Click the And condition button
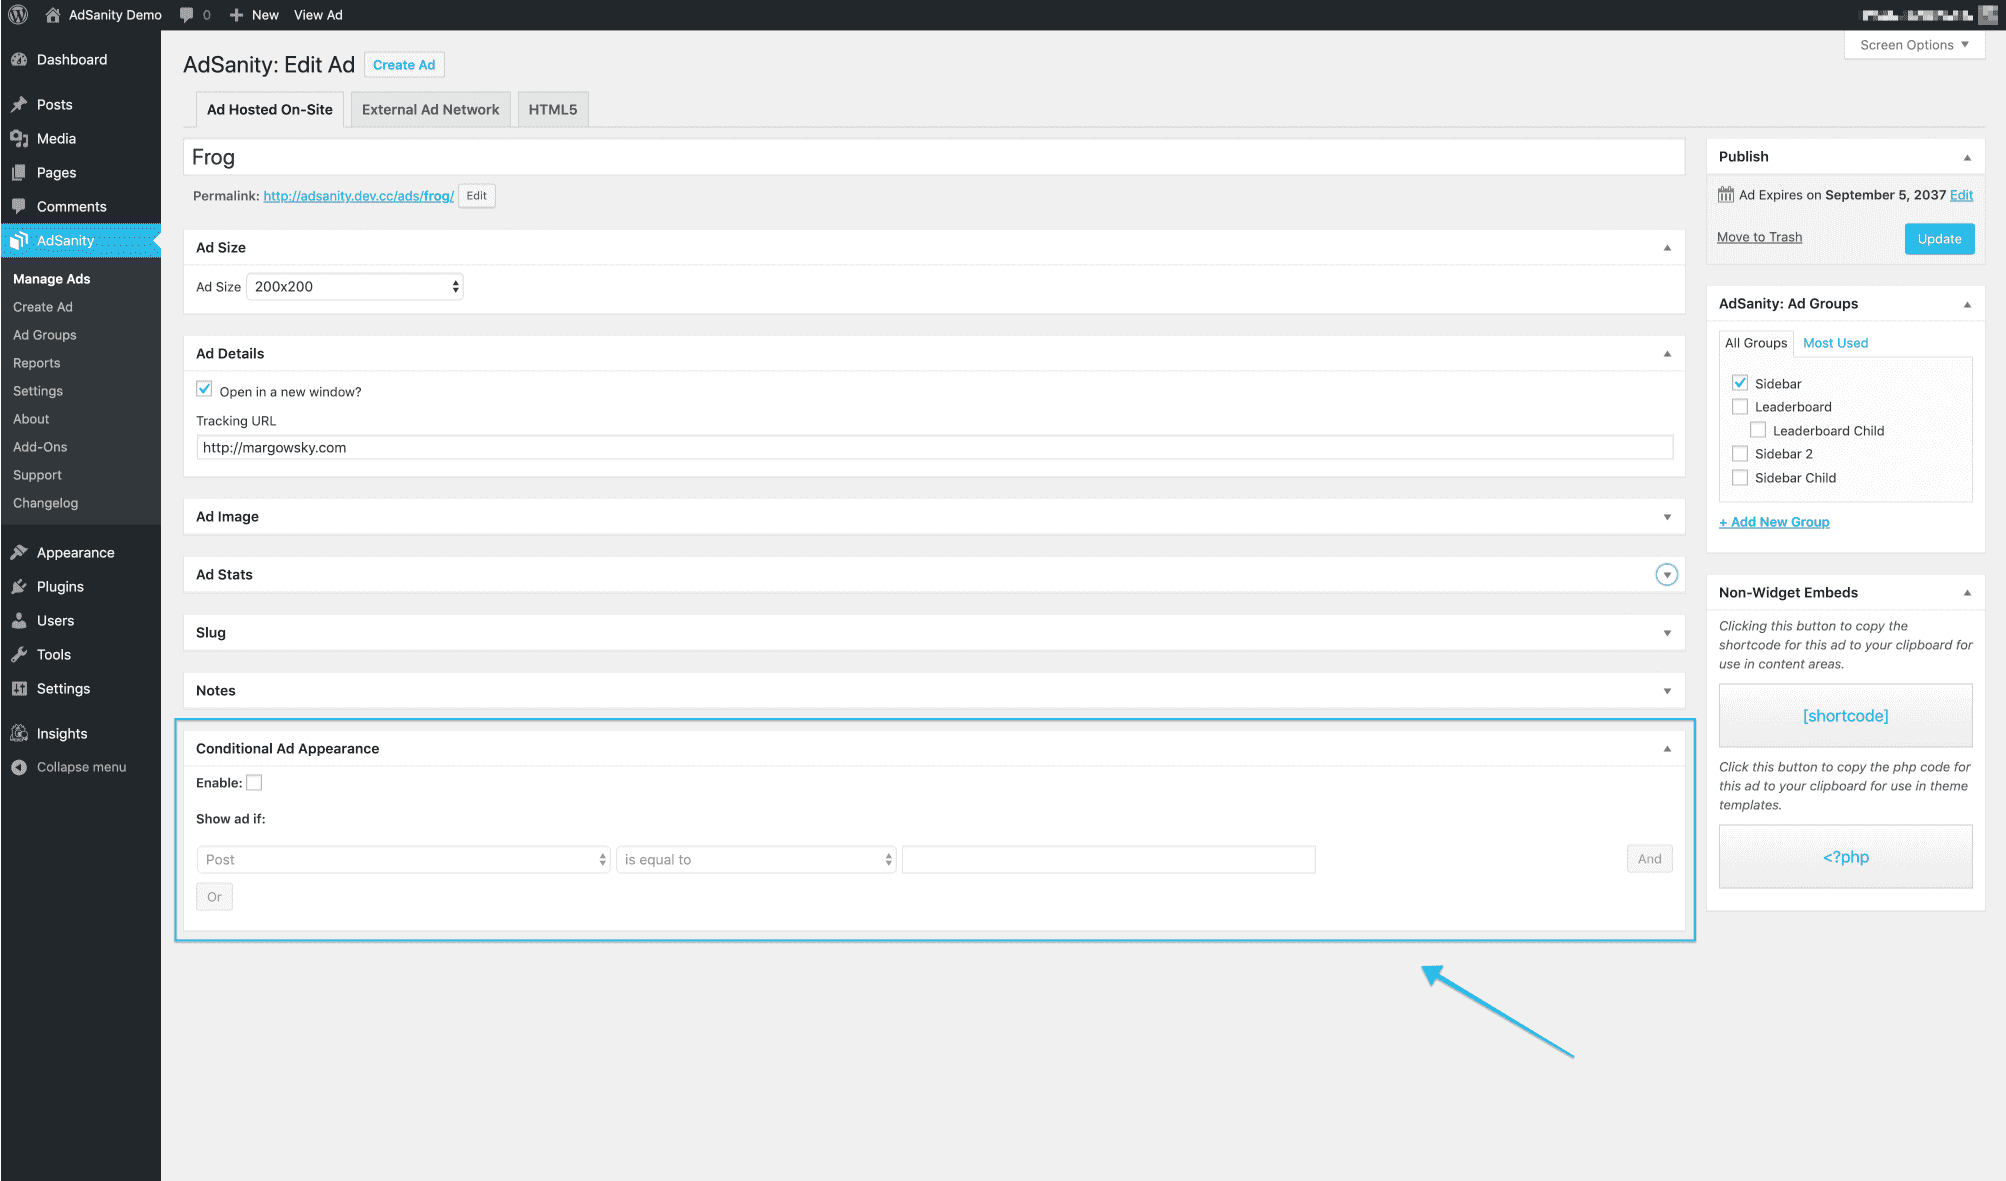2006x1181 pixels. 1649,859
